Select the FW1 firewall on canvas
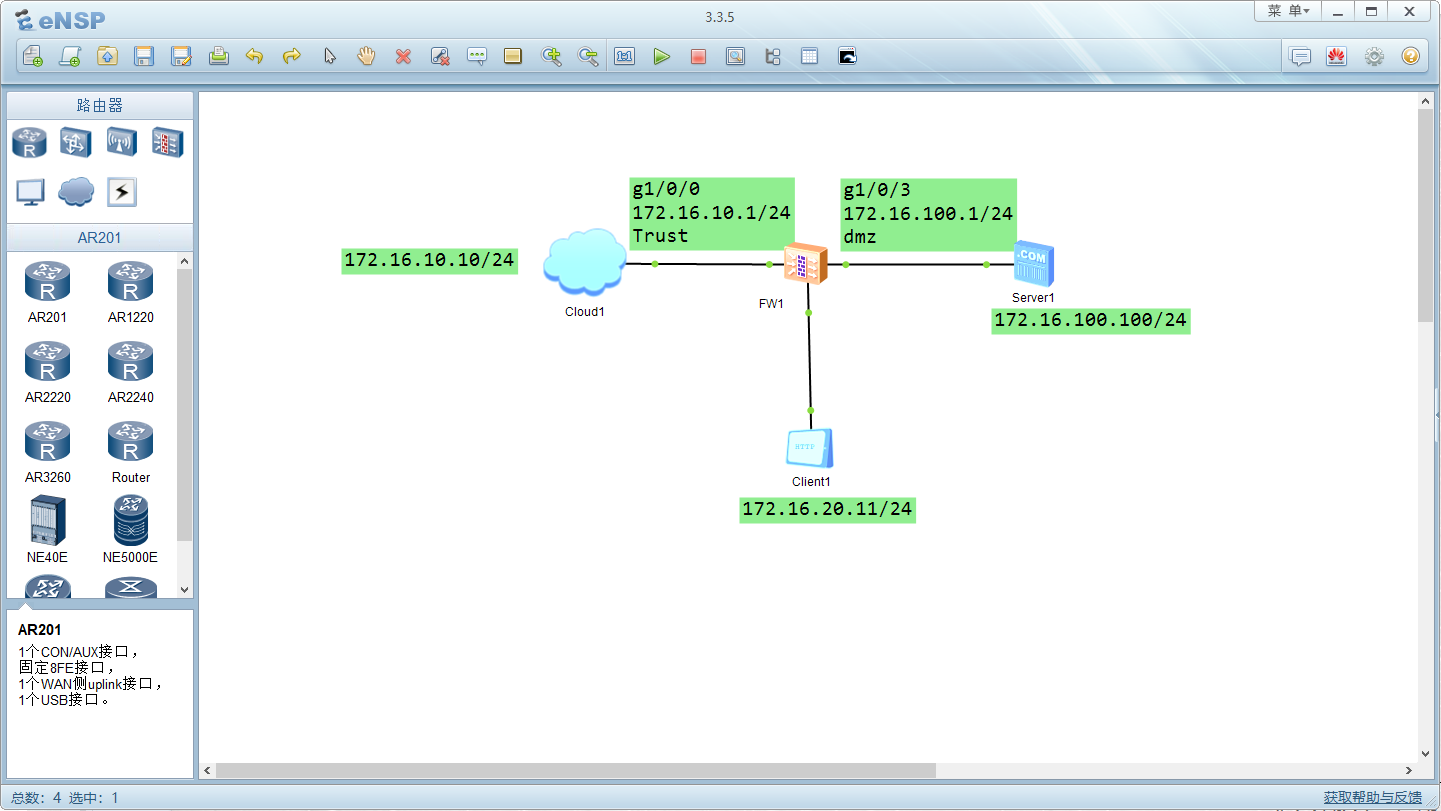1441x811 pixels. click(806, 265)
